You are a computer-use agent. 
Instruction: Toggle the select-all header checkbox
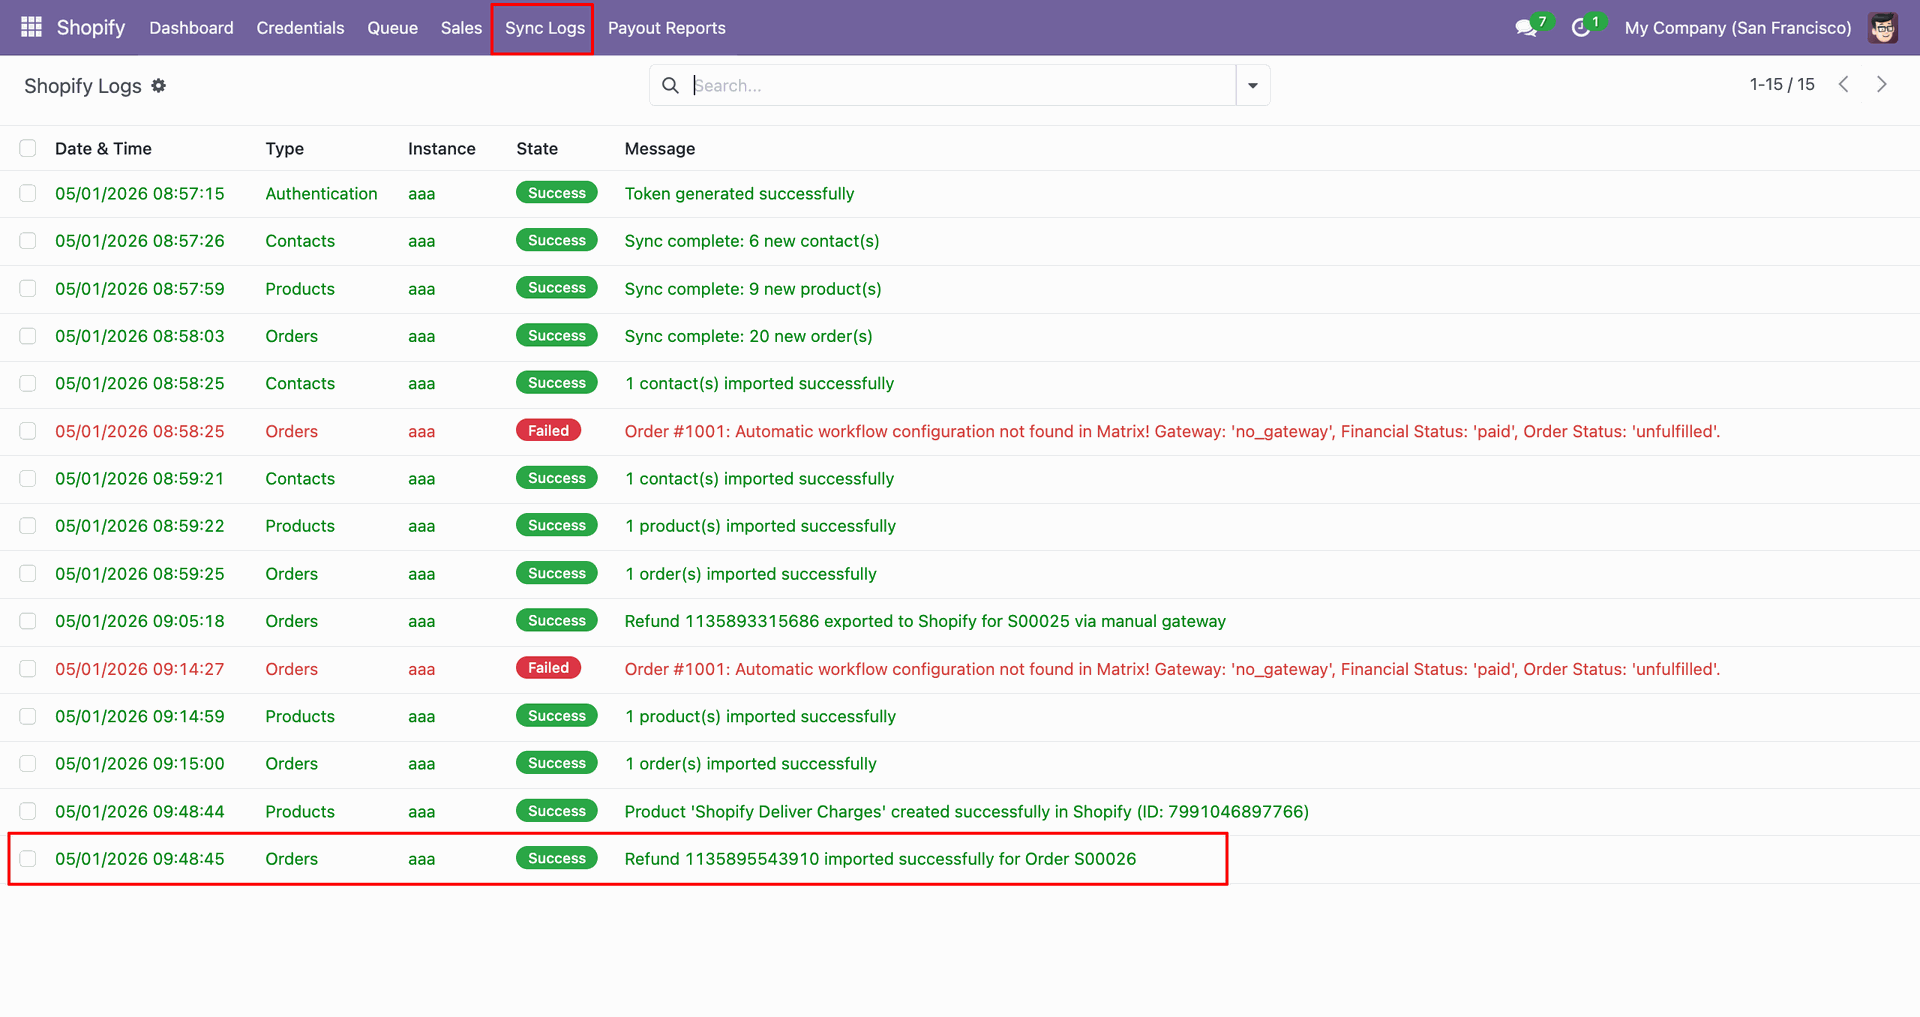(28, 148)
